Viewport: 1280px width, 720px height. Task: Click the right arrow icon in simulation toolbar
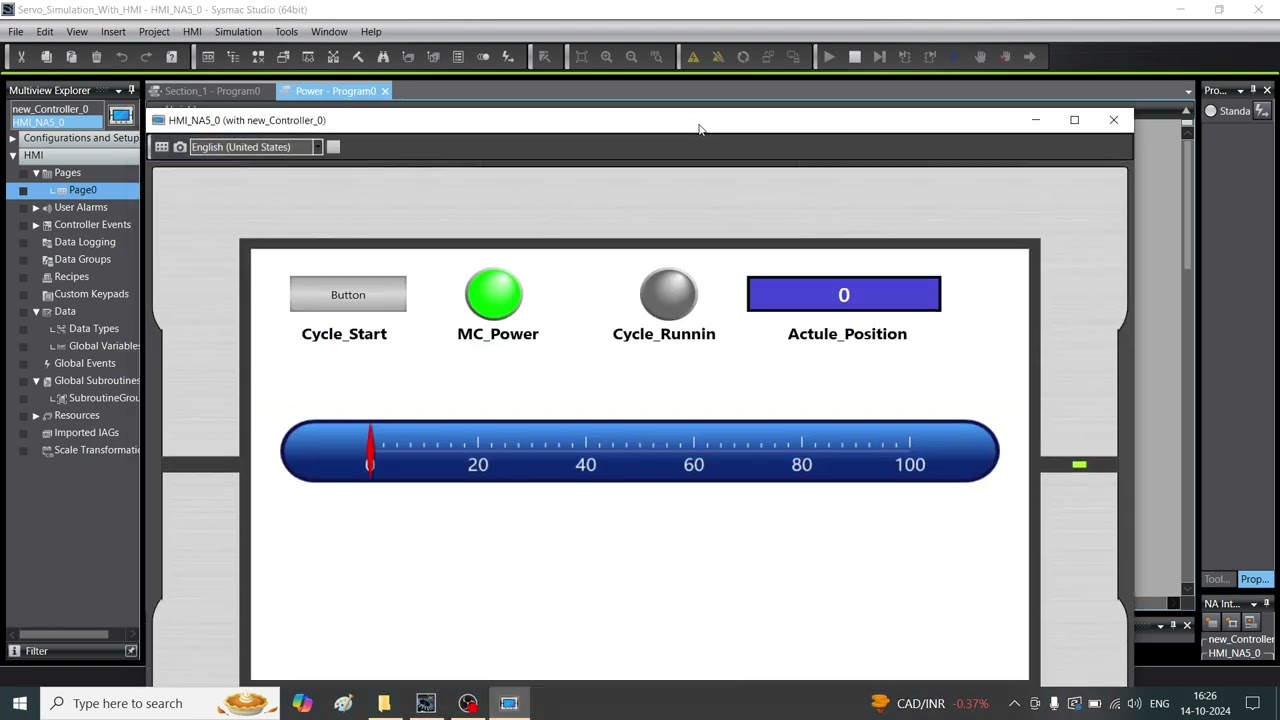(1029, 57)
